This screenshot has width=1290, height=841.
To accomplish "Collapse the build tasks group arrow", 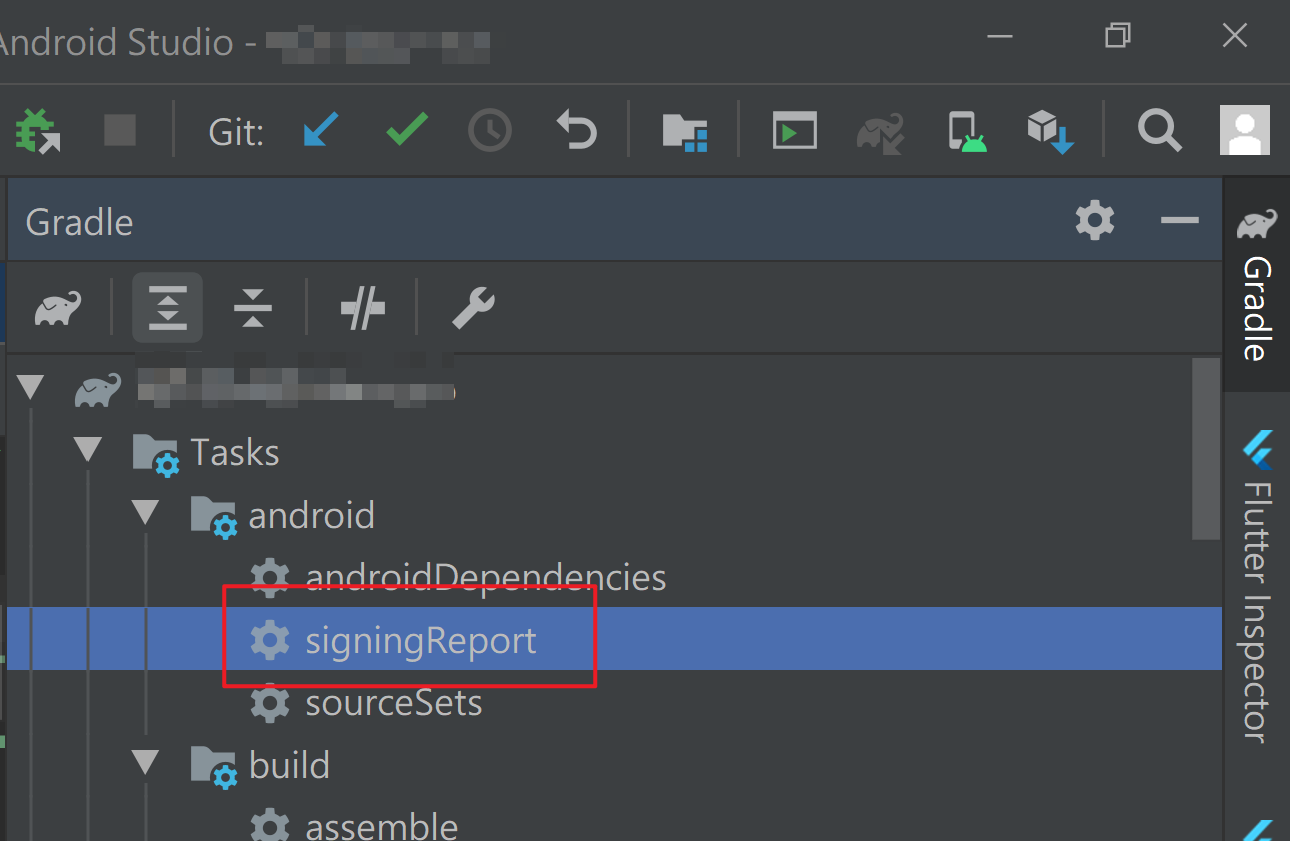I will tap(146, 764).
